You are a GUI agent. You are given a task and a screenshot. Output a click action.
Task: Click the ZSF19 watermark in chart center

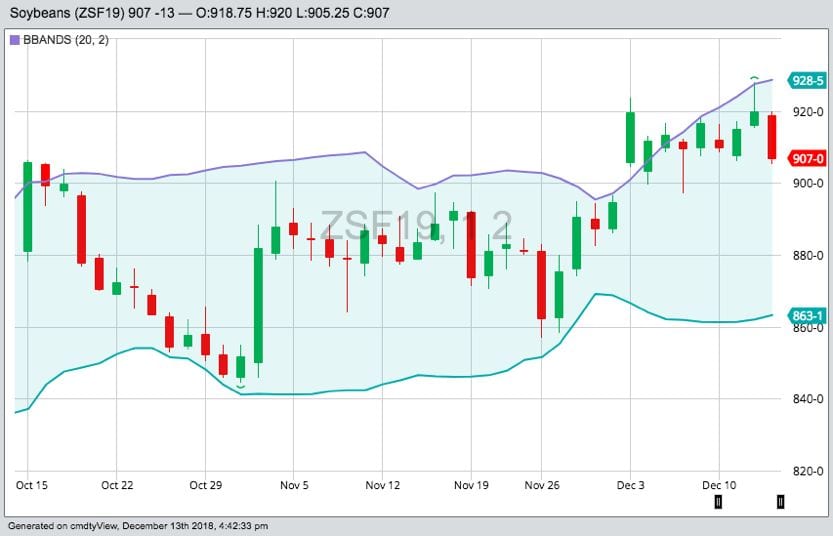point(415,225)
